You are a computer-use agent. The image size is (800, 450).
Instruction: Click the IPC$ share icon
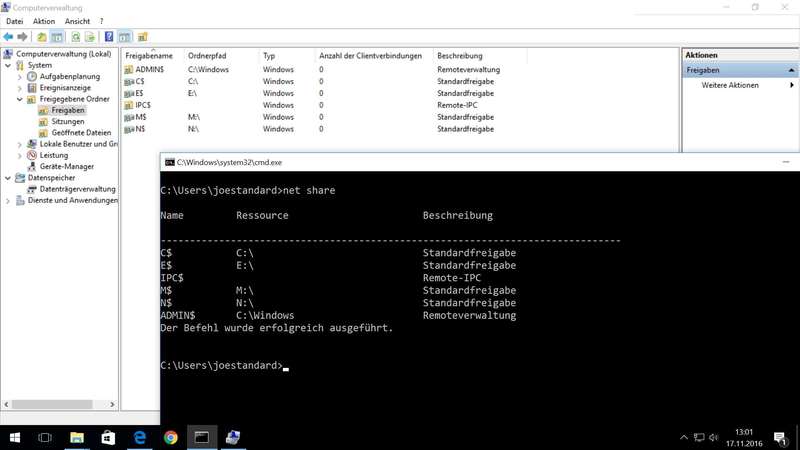pos(129,105)
